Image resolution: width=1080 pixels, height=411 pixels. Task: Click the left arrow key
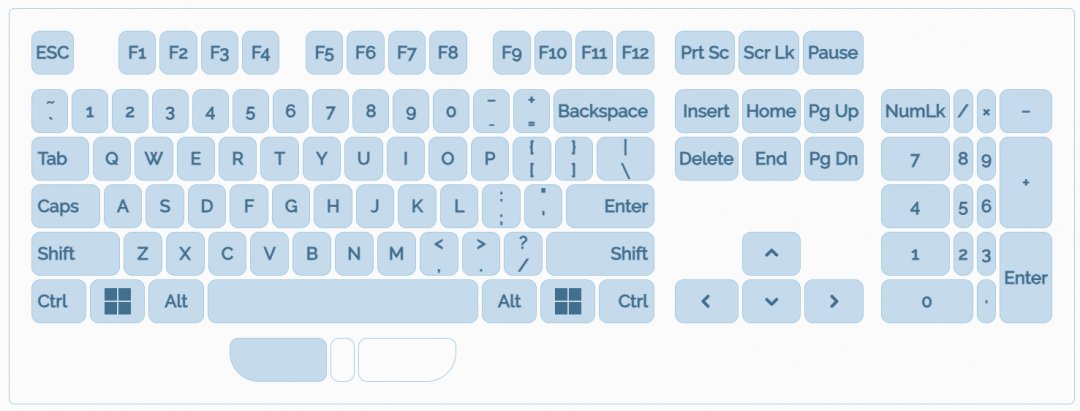click(x=706, y=300)
